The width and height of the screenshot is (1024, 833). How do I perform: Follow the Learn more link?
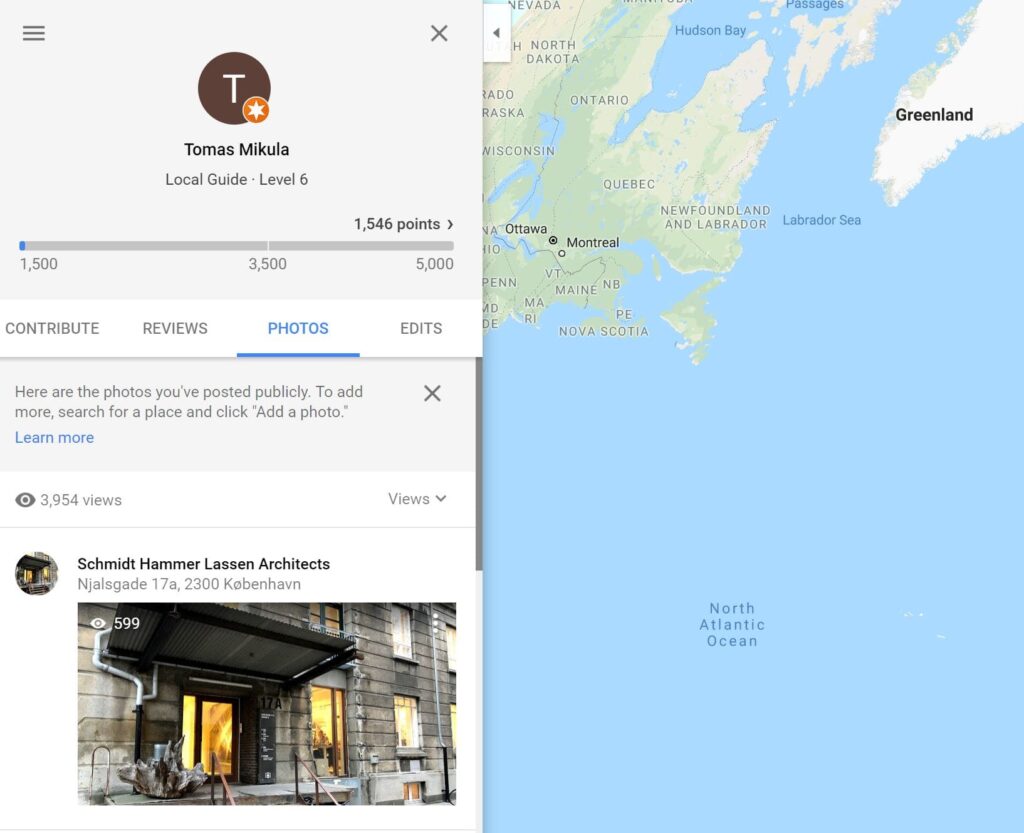54,437
